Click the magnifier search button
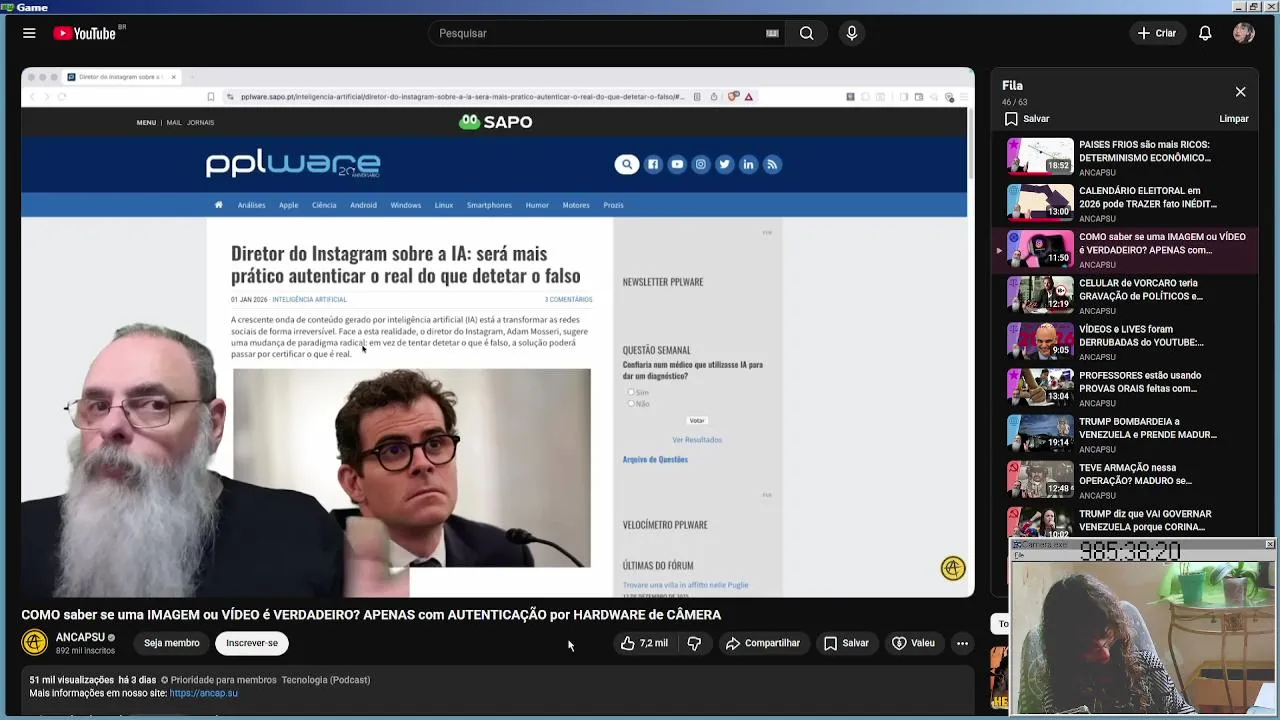 (x=806, y=33)
